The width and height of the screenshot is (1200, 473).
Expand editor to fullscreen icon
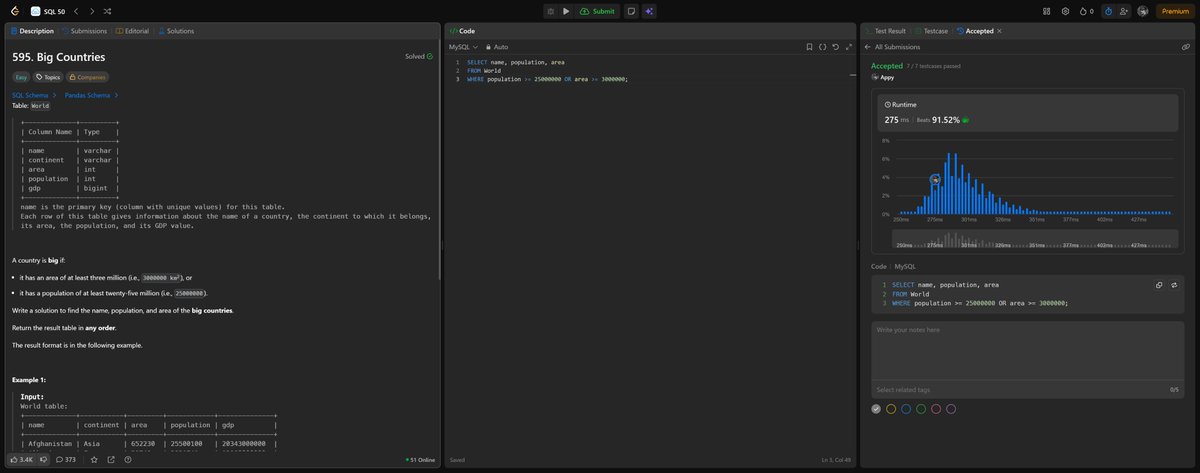[x=849, y=47]
